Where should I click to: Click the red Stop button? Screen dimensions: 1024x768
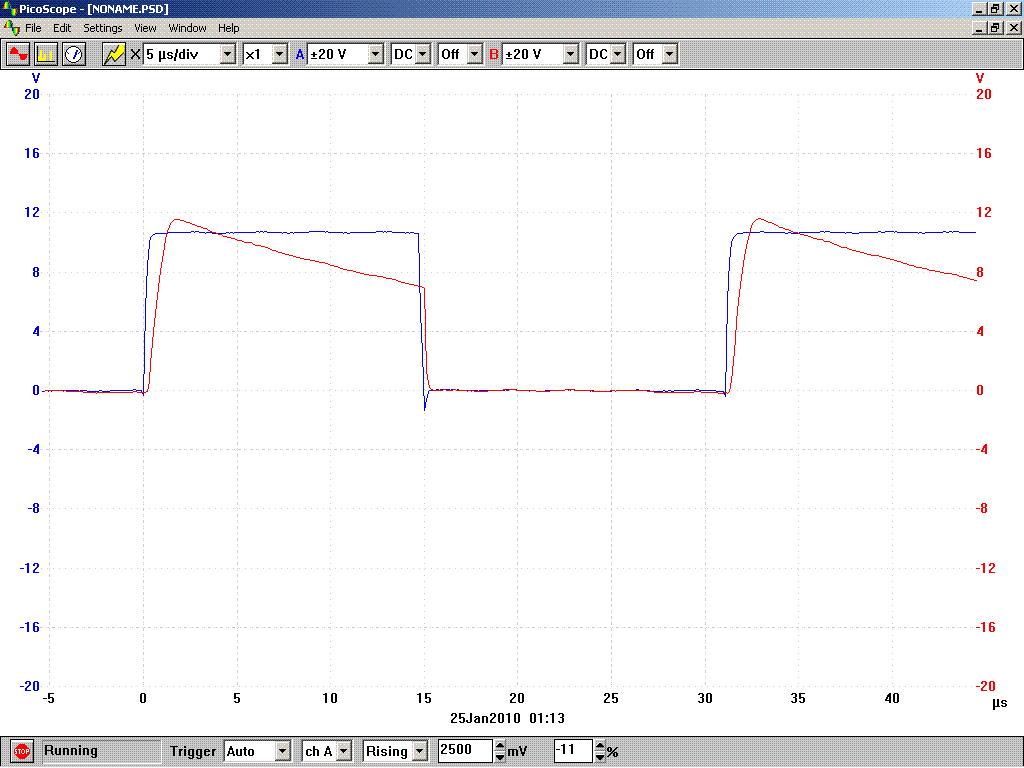click(x=22, y=752)
